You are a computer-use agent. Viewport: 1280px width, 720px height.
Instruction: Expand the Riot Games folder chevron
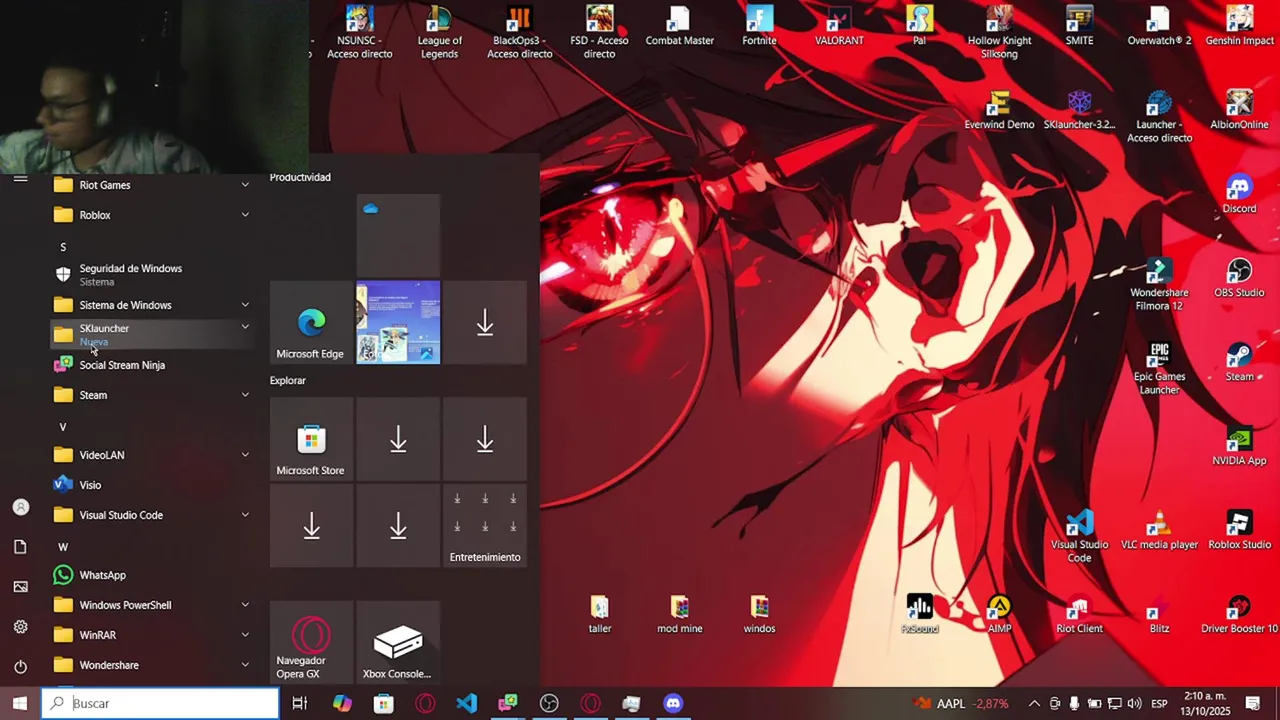tap(245, 185)
